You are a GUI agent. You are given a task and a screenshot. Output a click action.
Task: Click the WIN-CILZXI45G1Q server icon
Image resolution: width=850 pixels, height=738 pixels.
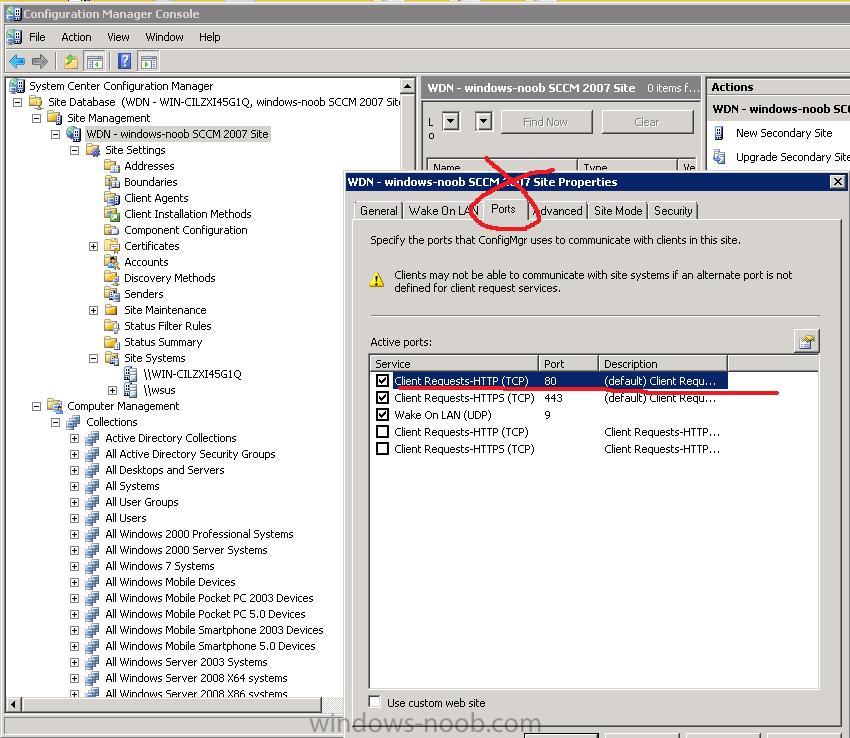coord(131,374)
